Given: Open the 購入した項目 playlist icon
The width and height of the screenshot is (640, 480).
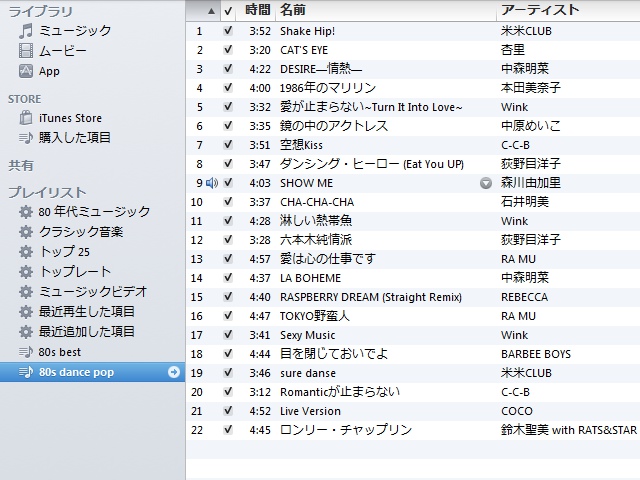Looking at the screenshot, I should tap(26, 138).
